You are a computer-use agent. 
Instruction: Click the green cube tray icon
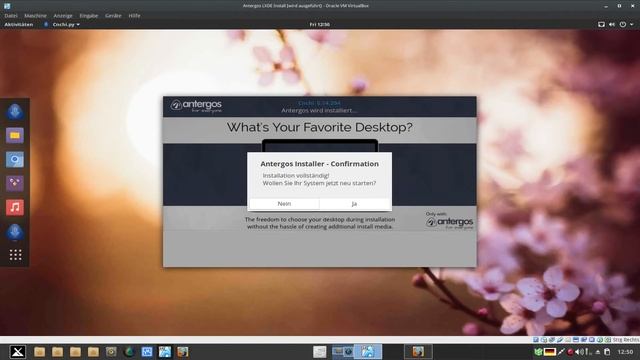pyautogui.click(x=538, y=352)
